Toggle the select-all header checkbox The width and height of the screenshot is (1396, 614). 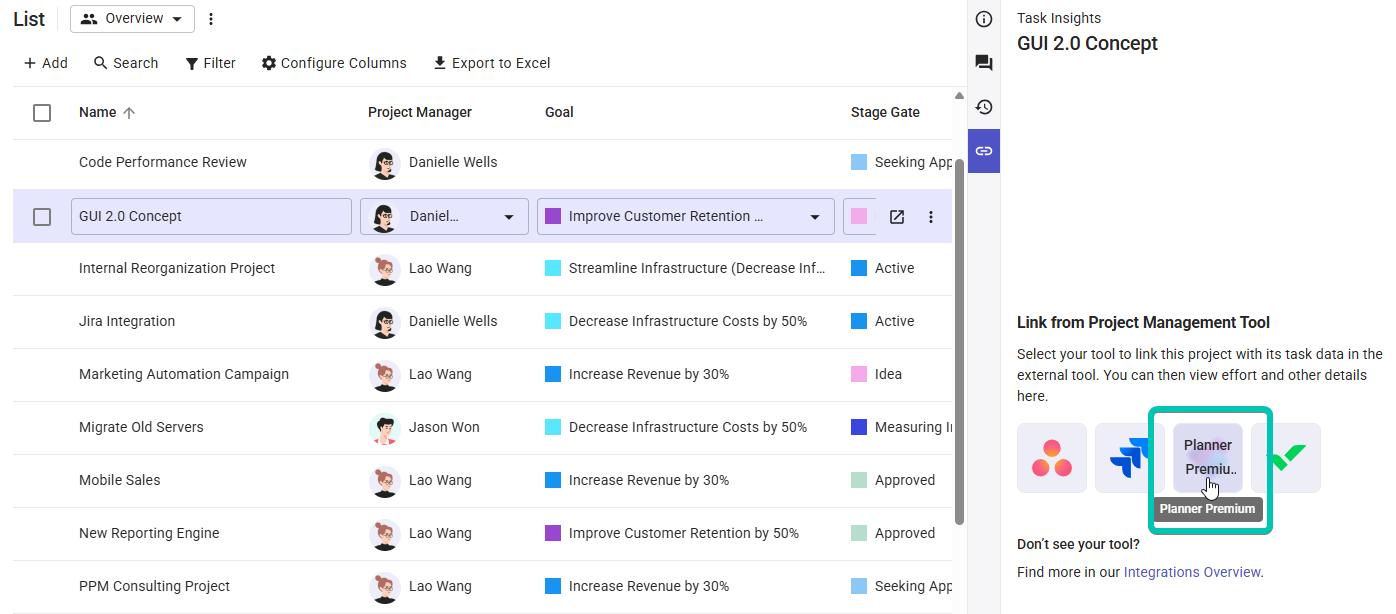point(42,113)
